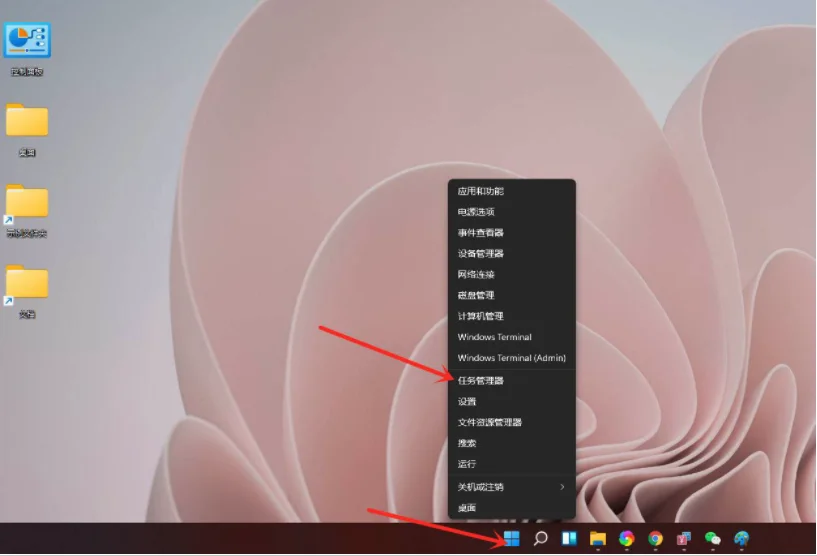This screenshot has height=556, width=817.
Task: Click the Windows Start button
Action: point(511,539)
